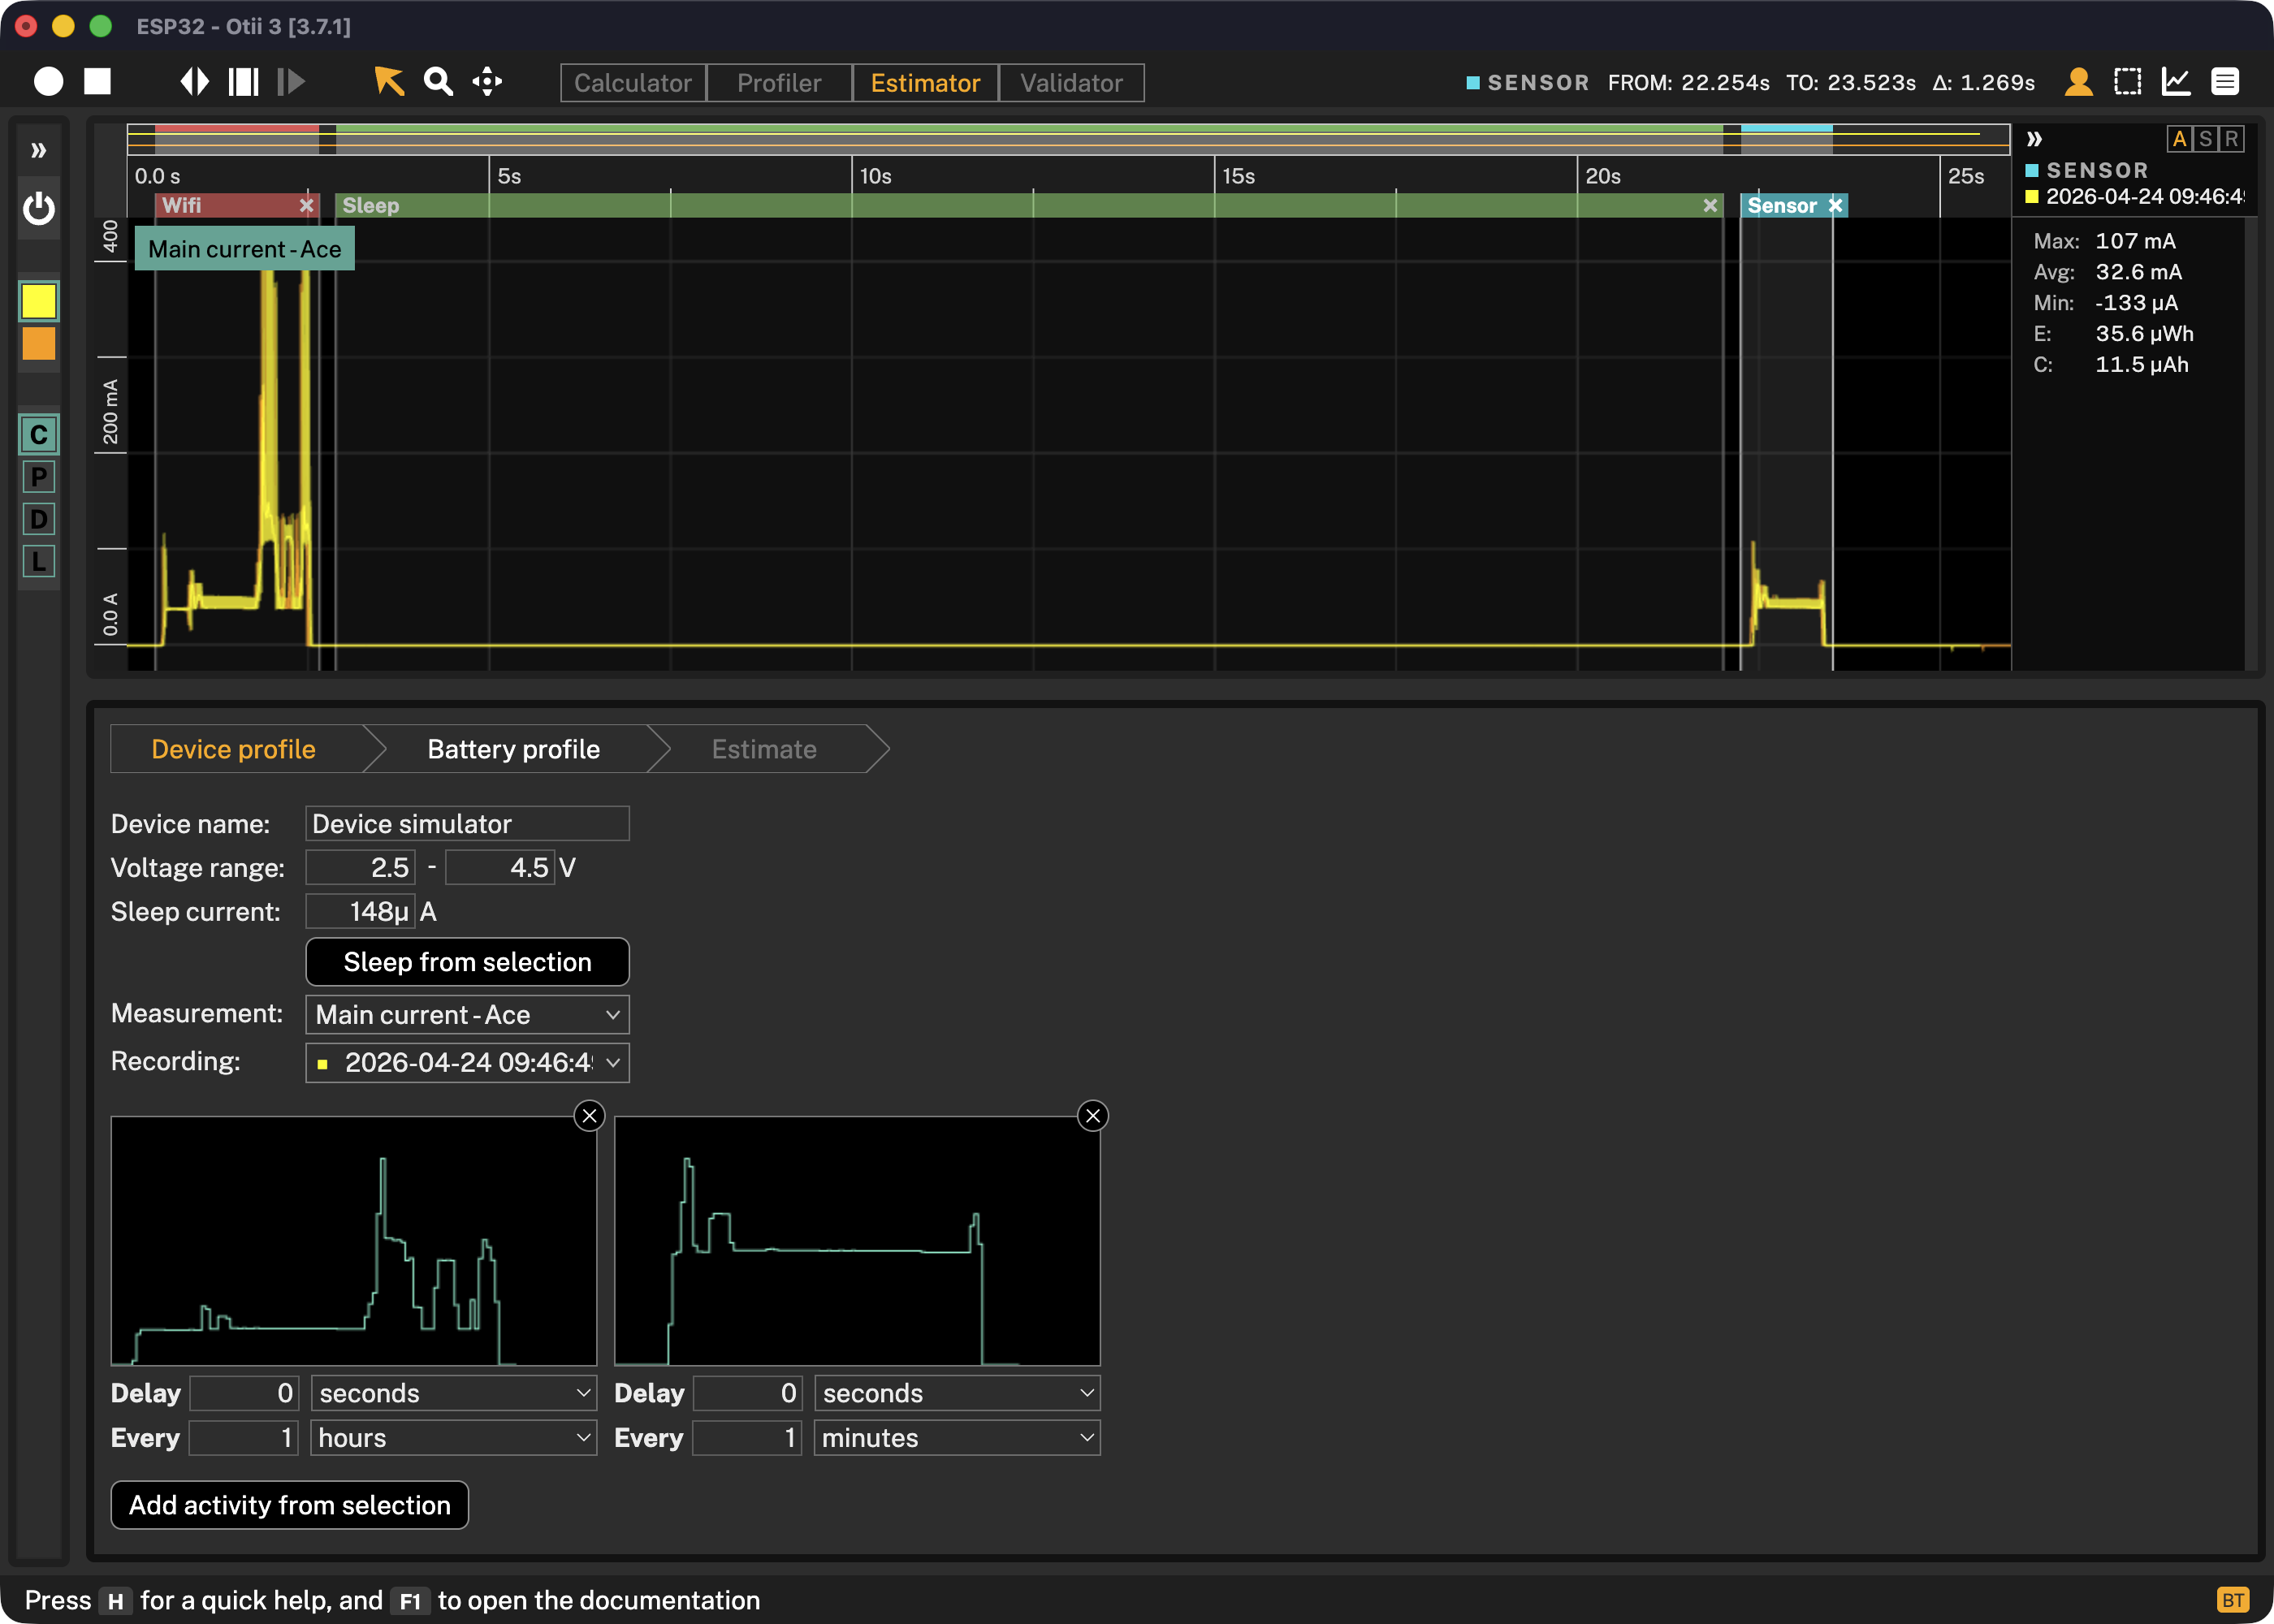
Task: Start recording with the round record button
Action: (48, 82)
